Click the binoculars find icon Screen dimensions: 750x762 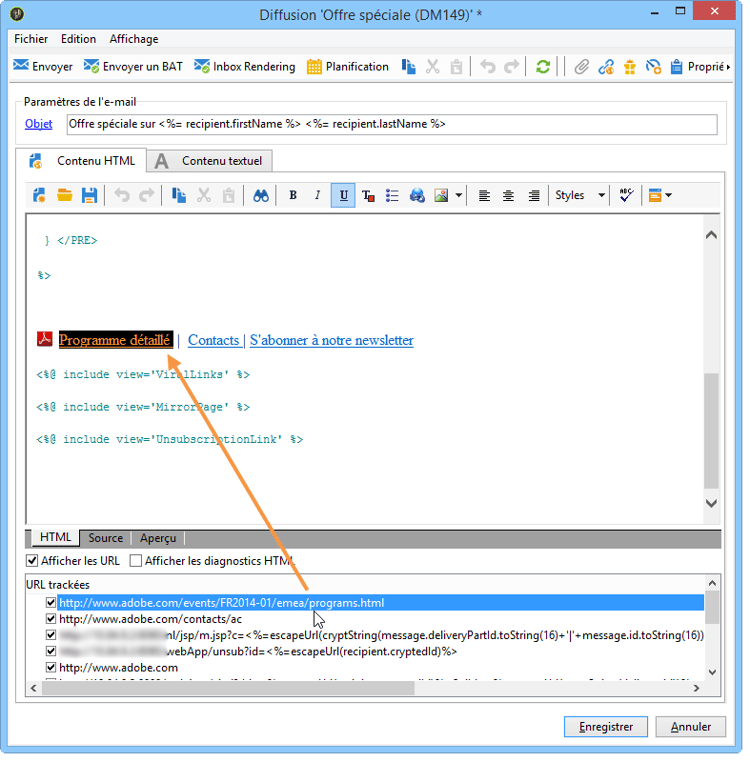pos(261,195)
